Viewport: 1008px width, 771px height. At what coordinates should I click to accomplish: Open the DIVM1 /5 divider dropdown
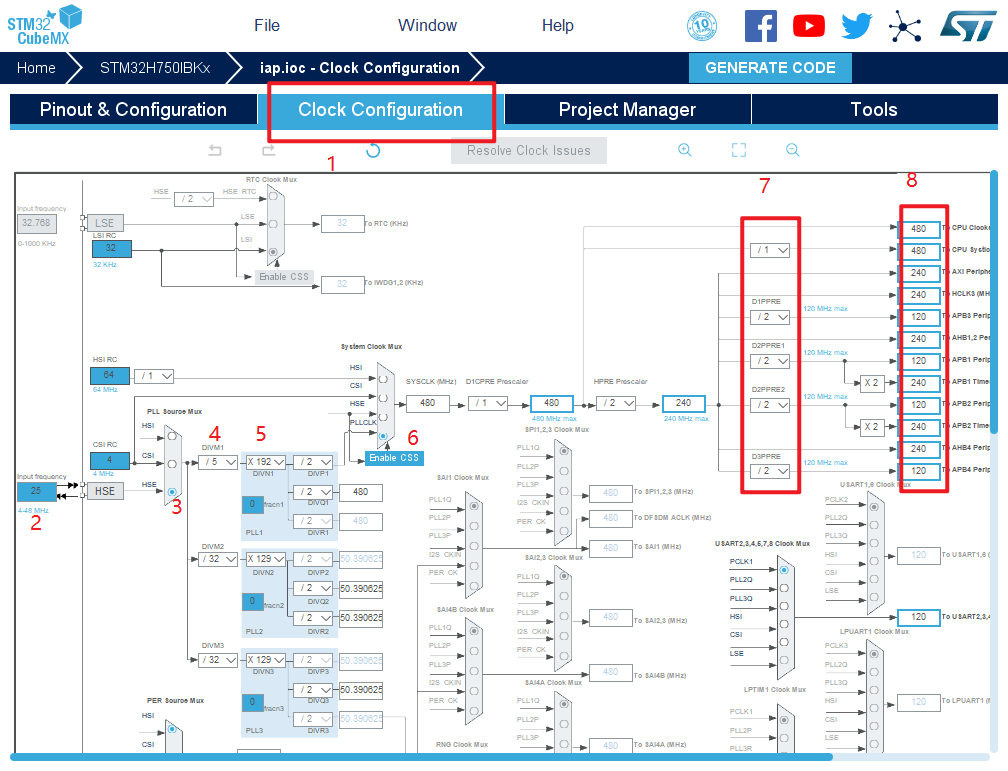tap(216, 462)
